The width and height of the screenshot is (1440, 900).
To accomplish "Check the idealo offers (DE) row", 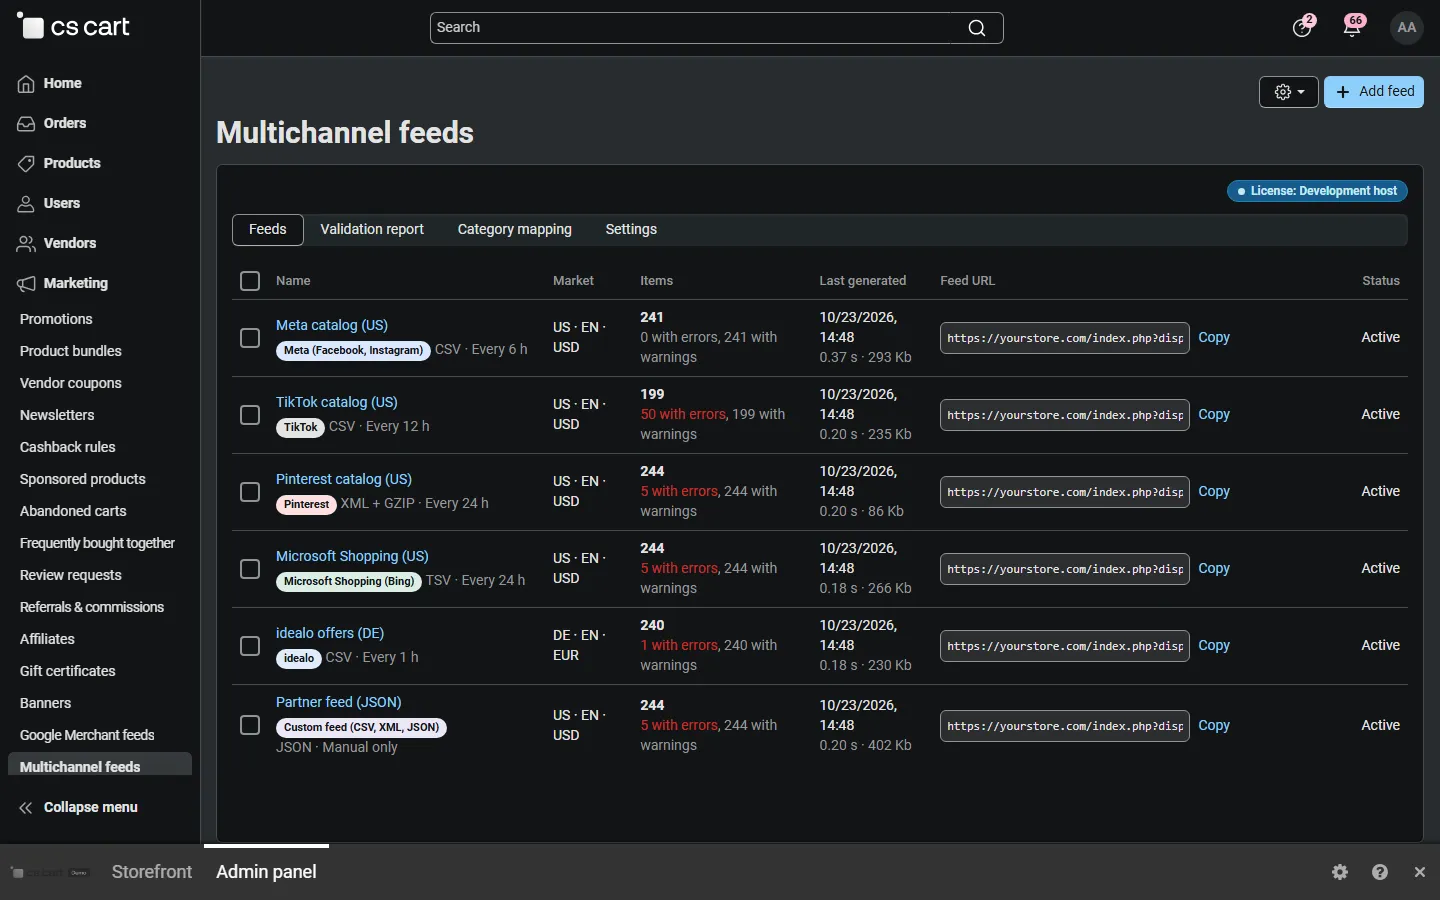I will 250,646.
